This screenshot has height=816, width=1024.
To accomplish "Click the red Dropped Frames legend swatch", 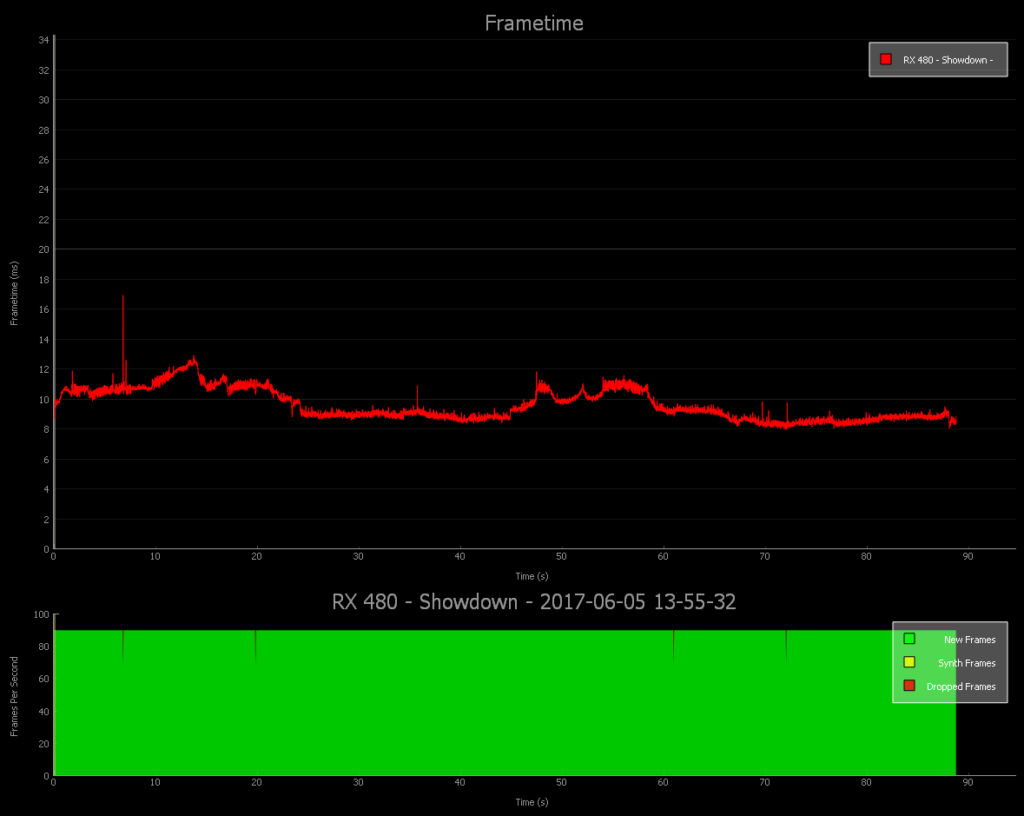I will pos(909,686).
